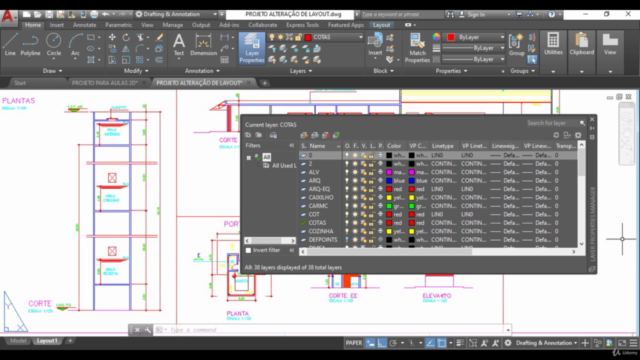
Task: Select the Polyline tool
Action: [x=30, y=45]
